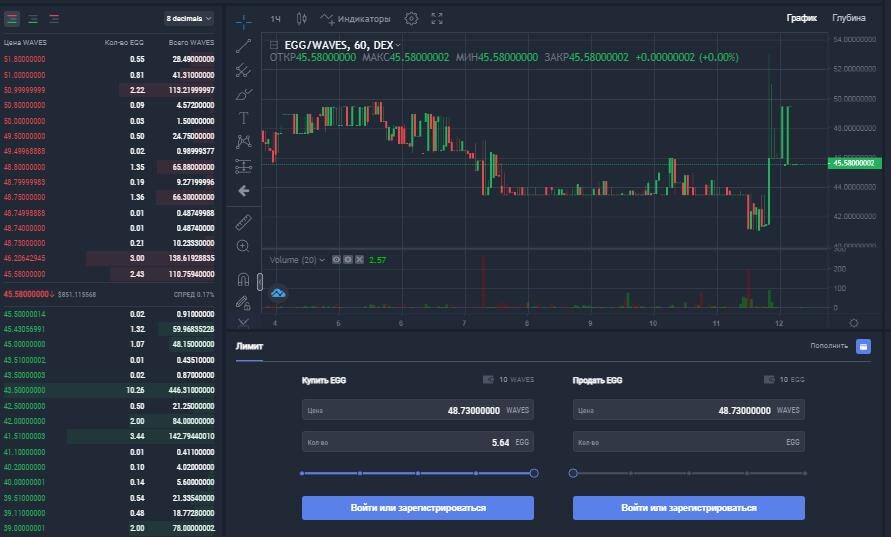Expand the Volume (20) indicator dropdown
Viewport: 891px width, 537px height.
322,260
